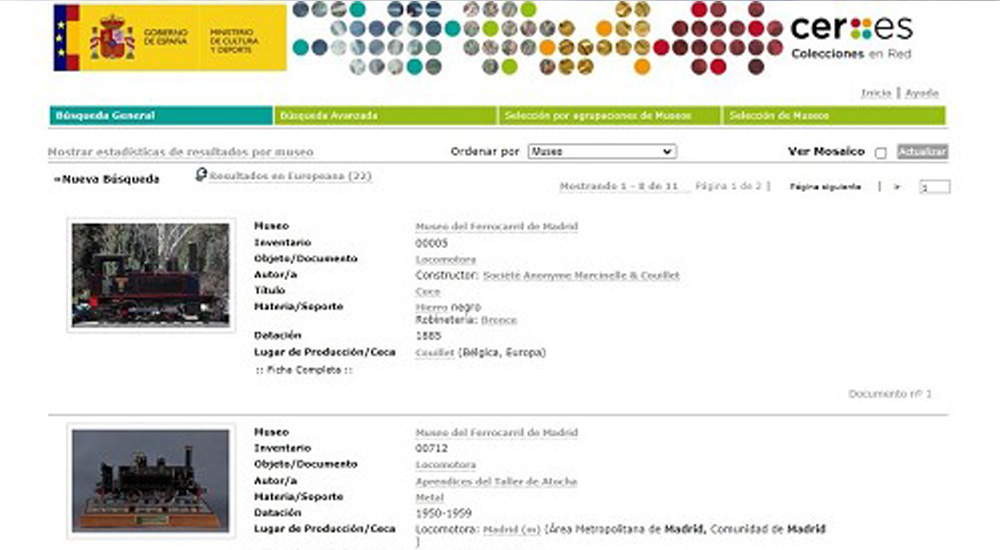Open the Coco locomotive thumbnail image
Screen dimensions: 1000x550
pos(150,274)
